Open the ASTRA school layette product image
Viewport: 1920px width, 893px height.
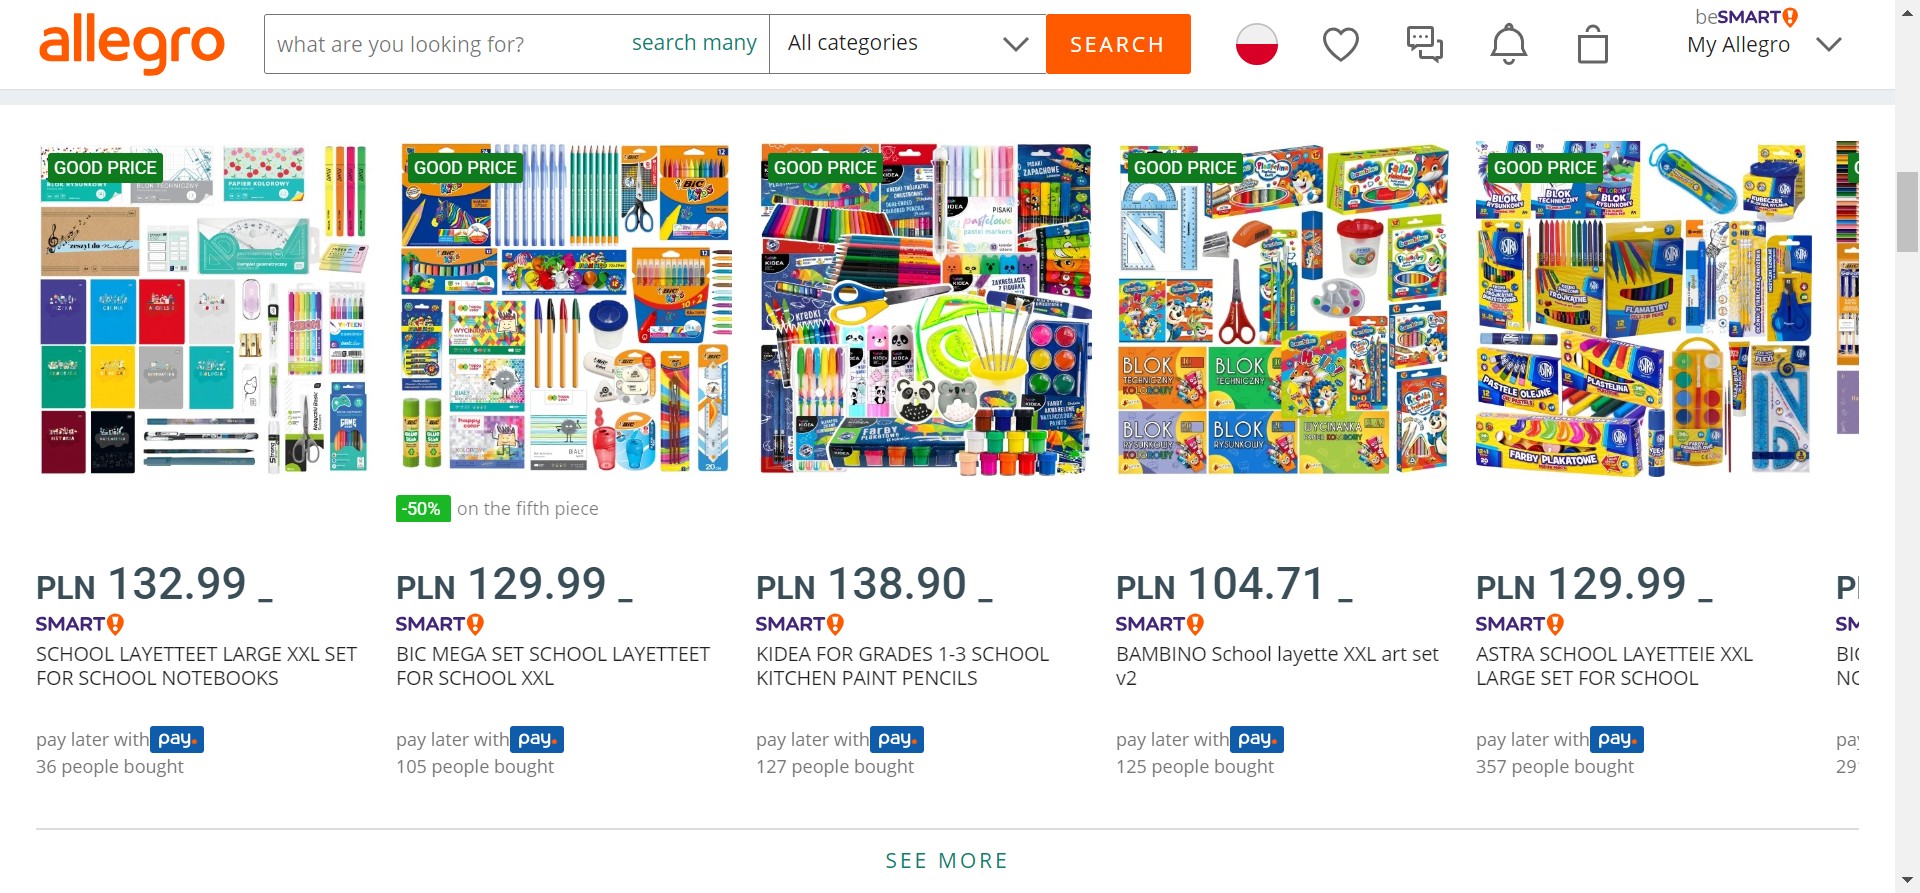coord(1645,307)
